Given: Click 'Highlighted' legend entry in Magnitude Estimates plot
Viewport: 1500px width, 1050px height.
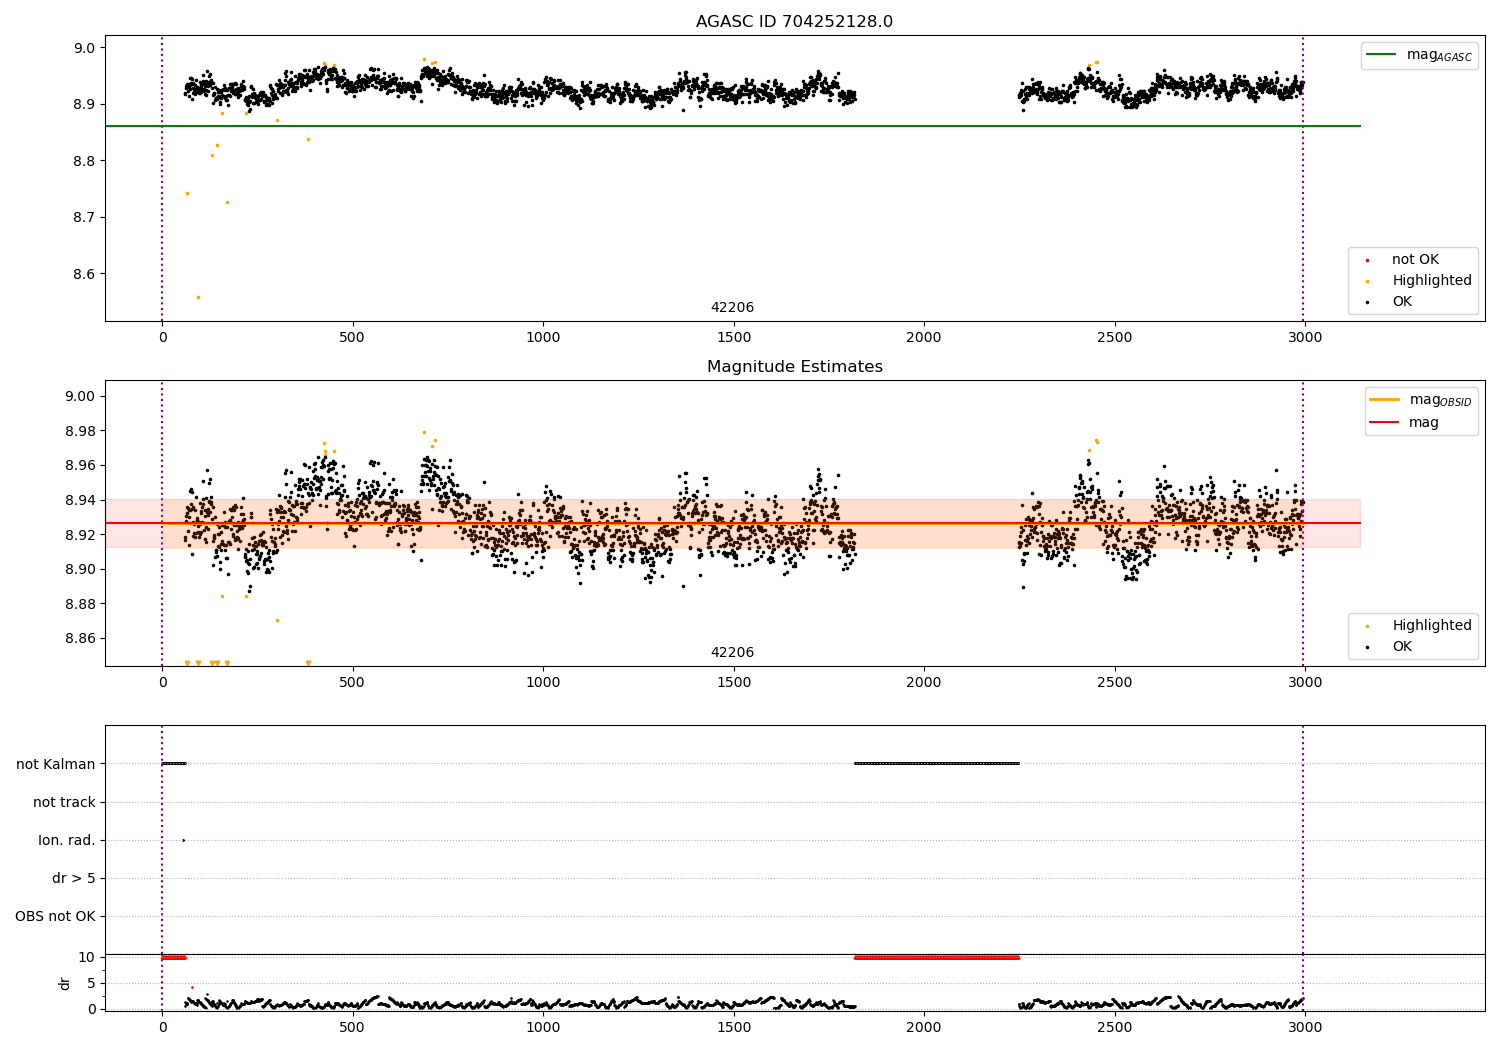Looking at the screenshot, I should pos(1431,626).
